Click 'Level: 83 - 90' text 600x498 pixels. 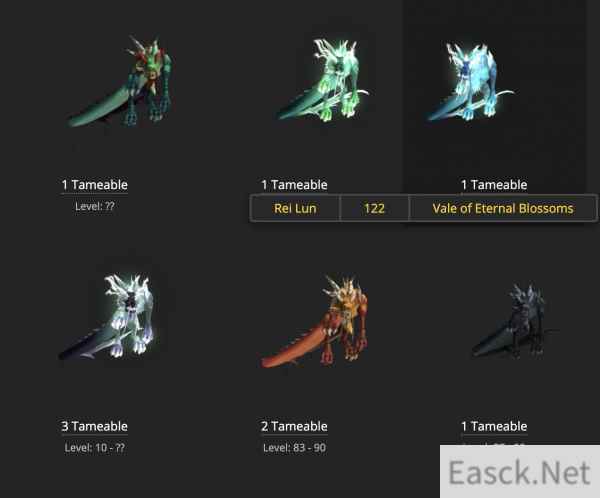[294, 448]
